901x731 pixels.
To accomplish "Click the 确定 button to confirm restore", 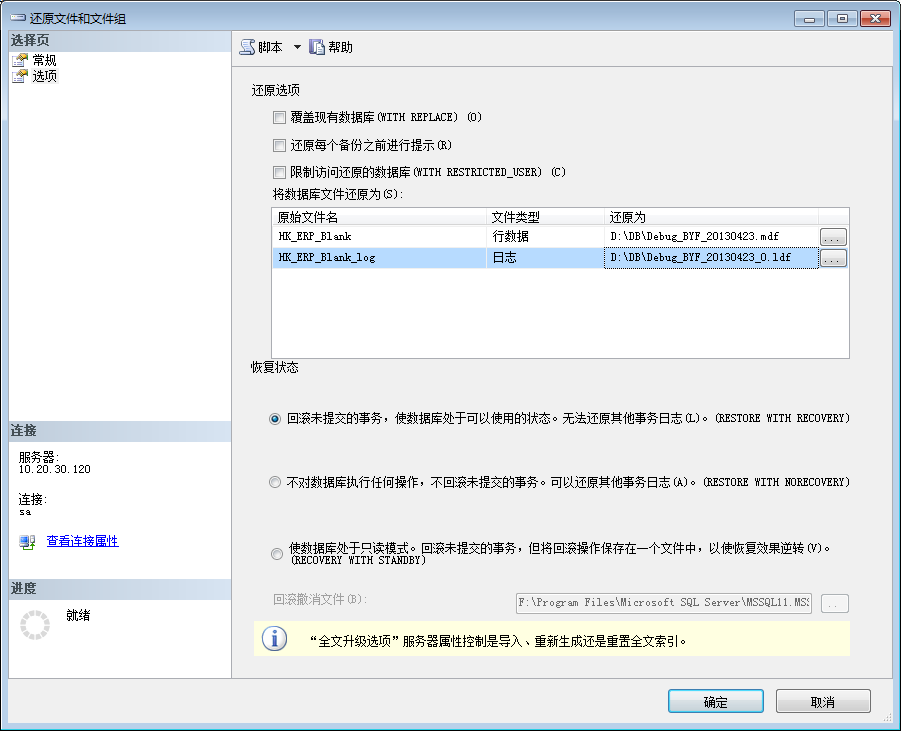I will tap(715, 701).
